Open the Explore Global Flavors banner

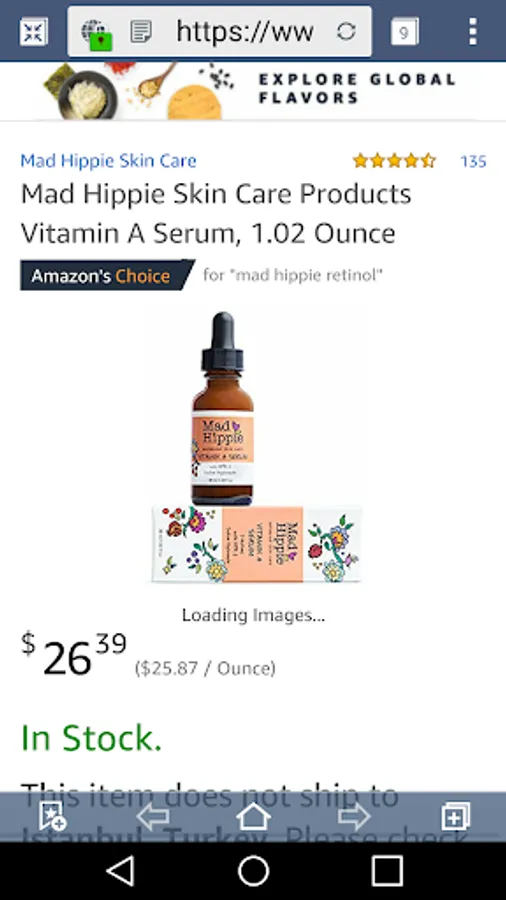tap(253, 90)
